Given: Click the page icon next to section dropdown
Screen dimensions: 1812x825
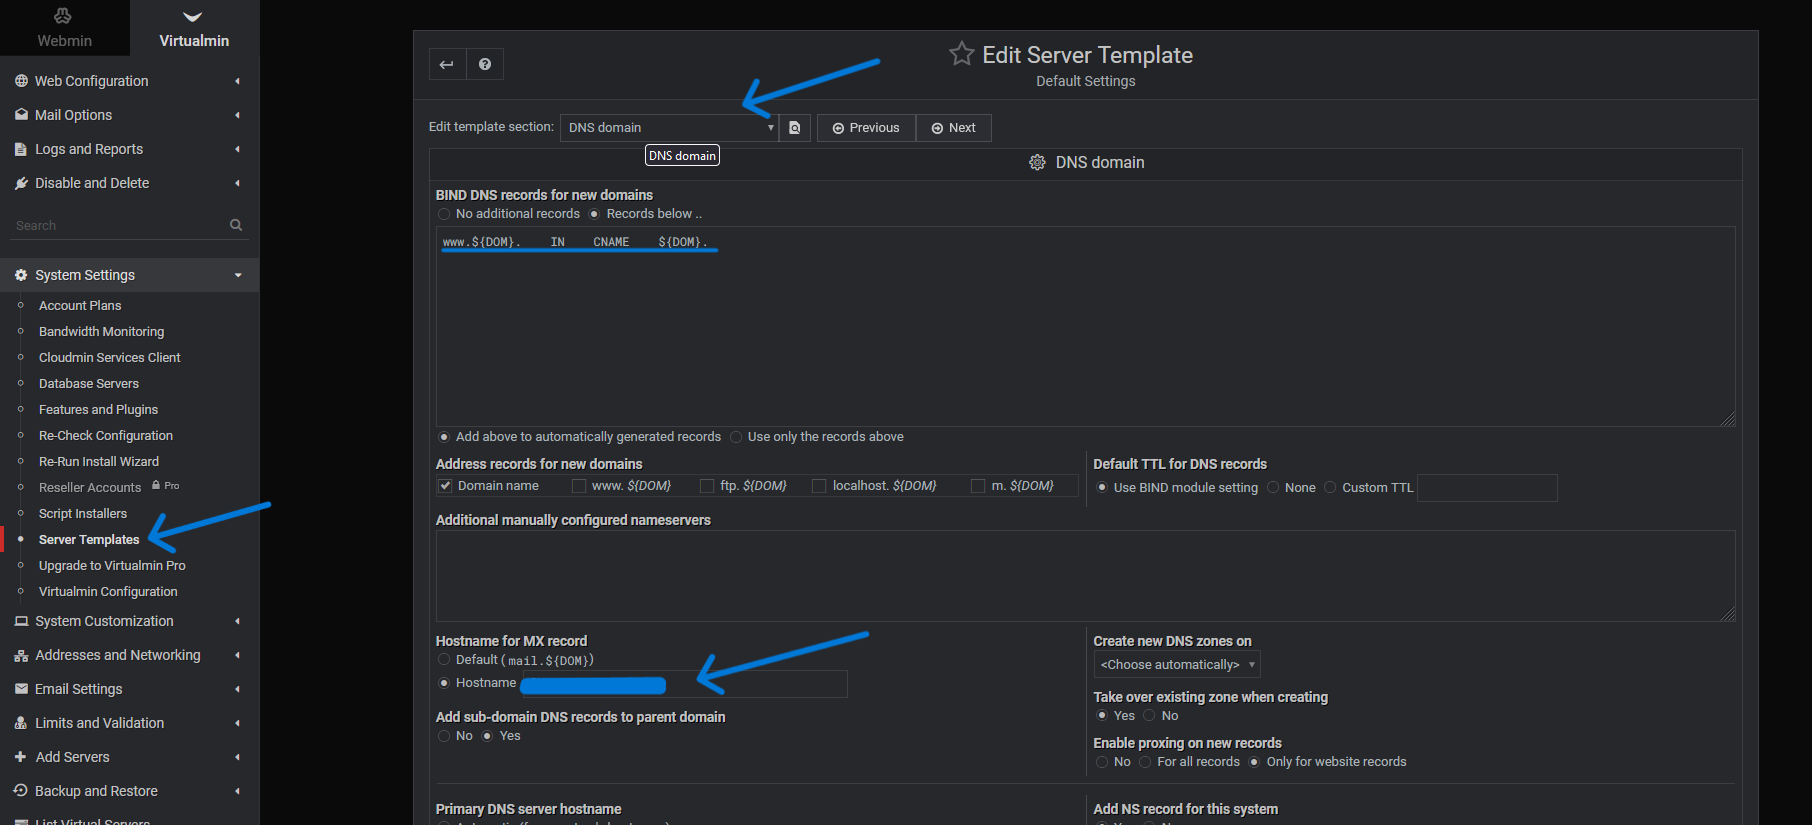Looking at the screenshot, I should tap(795, 128).
